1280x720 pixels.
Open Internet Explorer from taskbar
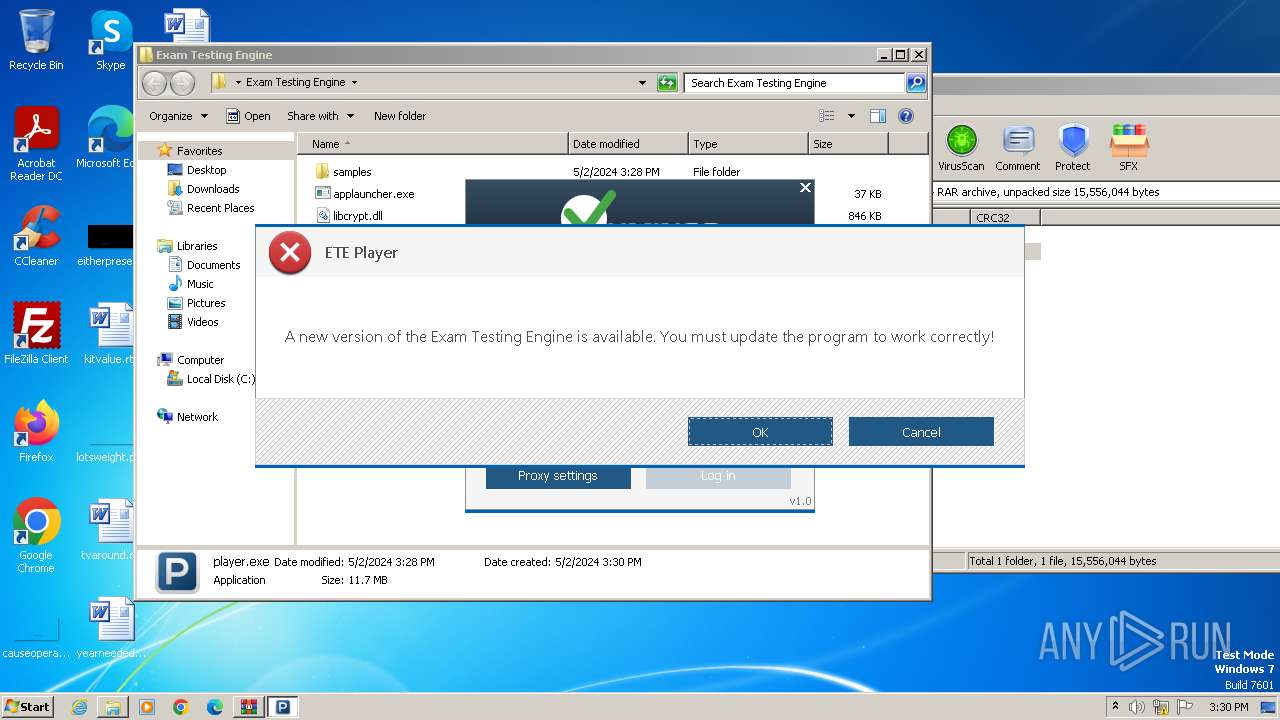coord(79,707)
